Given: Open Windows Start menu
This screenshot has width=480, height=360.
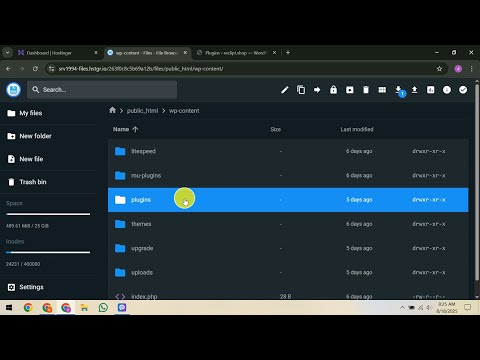Looking at the screenshot, I should tap(9, 307).
